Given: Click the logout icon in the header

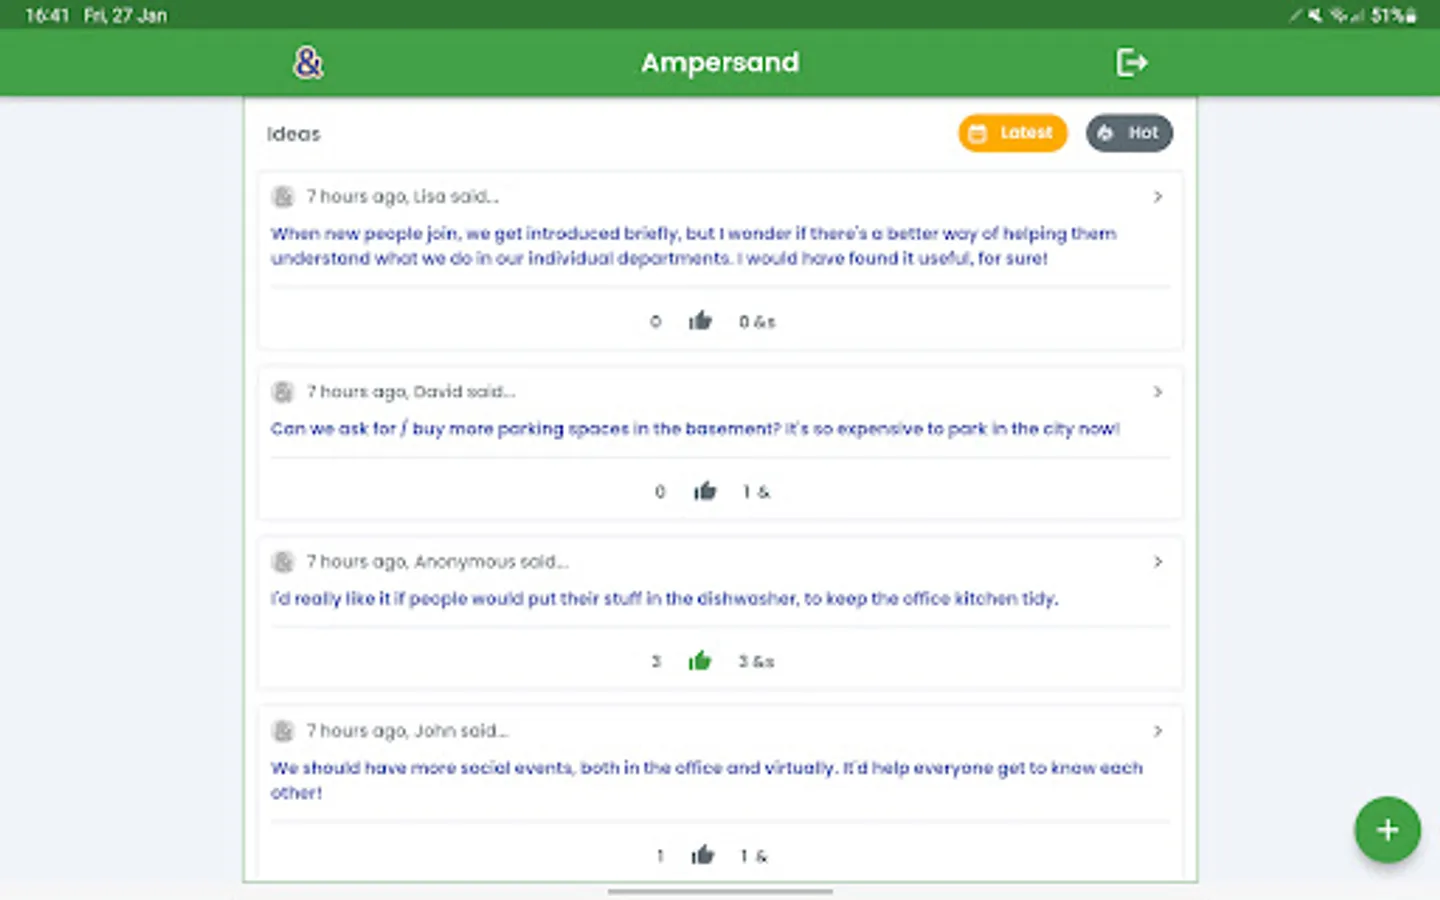Looking at the screenshot, I should (x=1131, y=63).
